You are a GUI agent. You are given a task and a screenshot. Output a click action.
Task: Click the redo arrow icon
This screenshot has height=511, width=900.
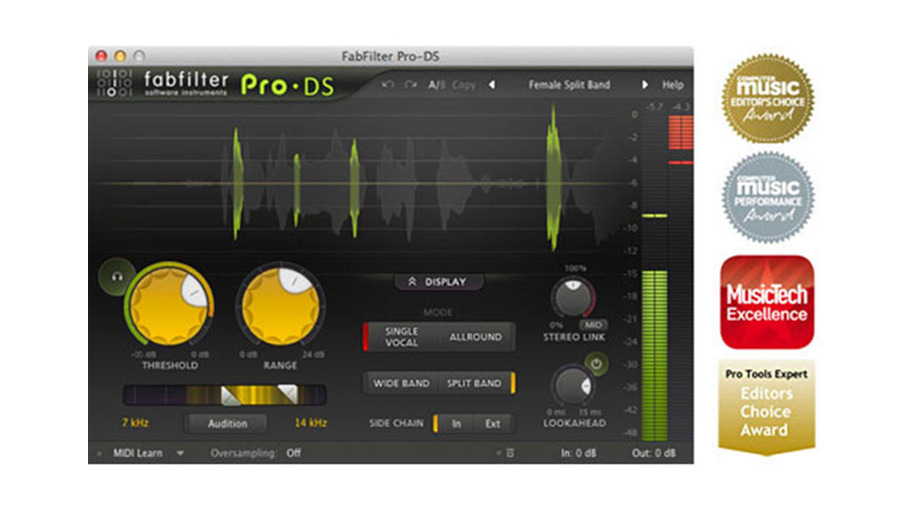click(x=410, y=85)
